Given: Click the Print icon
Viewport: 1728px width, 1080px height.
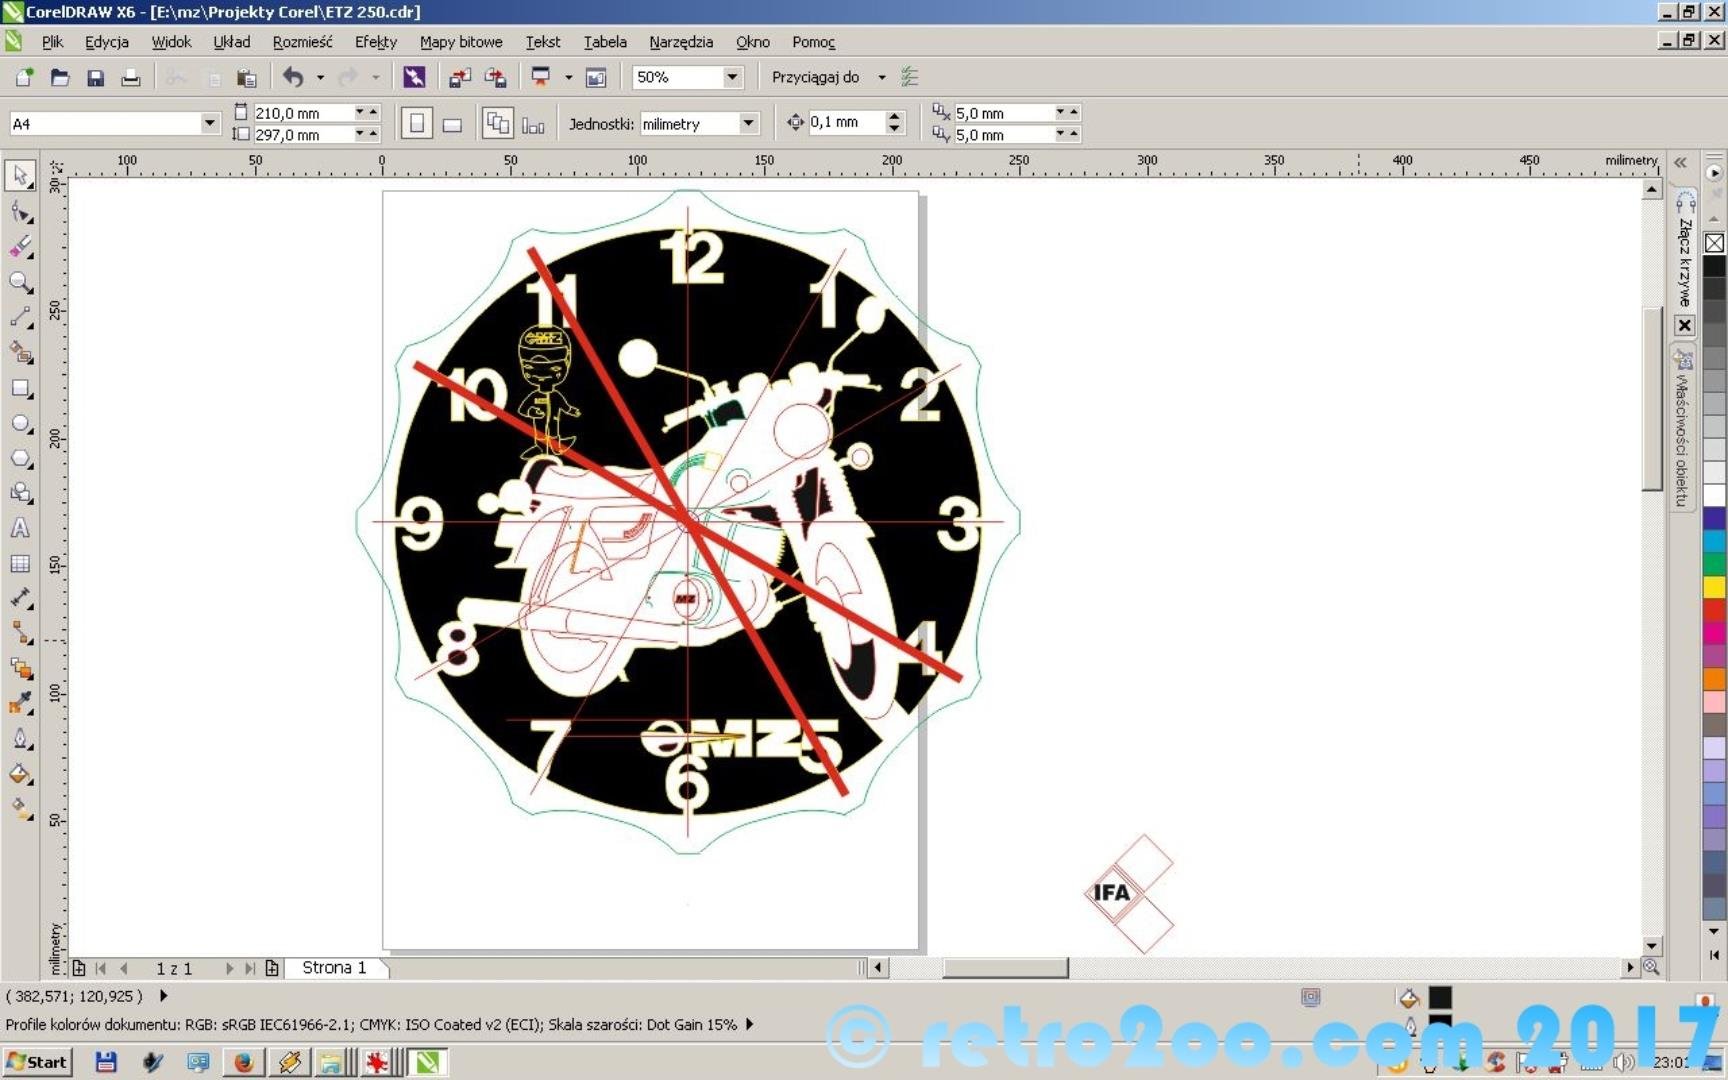Looking at the screenshot, I should click(130, 78).
